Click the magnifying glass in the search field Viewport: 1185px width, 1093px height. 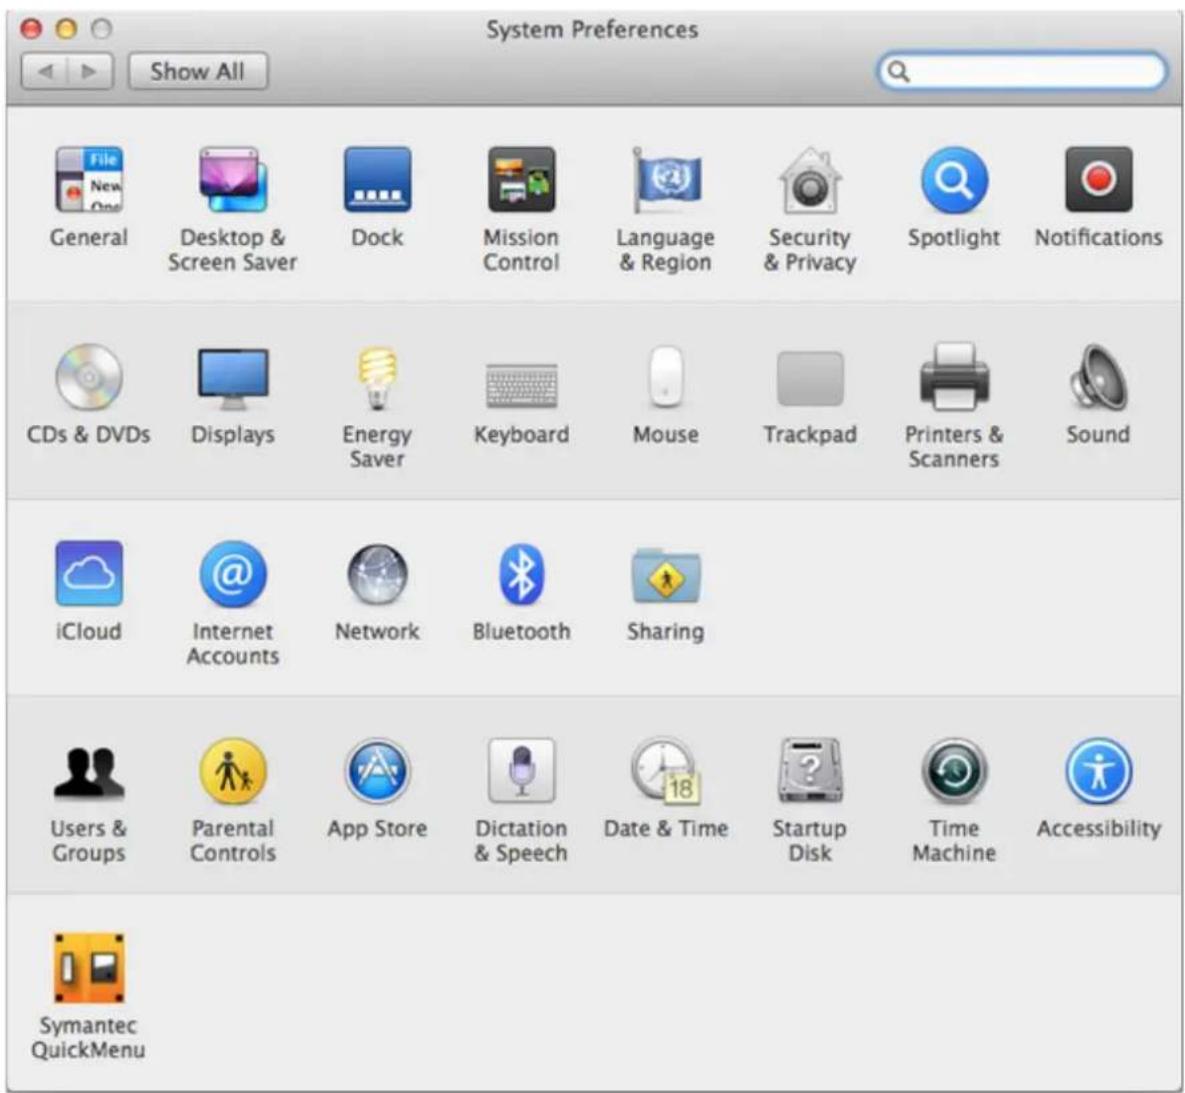897,71
